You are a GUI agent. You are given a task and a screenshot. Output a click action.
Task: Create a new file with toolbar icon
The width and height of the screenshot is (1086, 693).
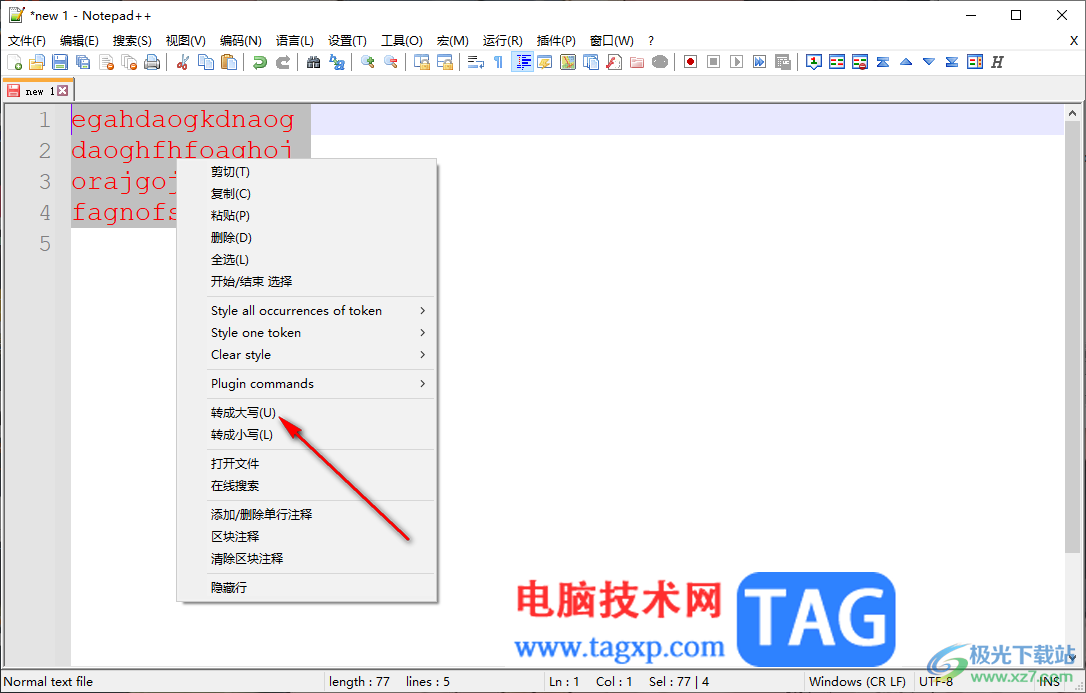(15, 62)
